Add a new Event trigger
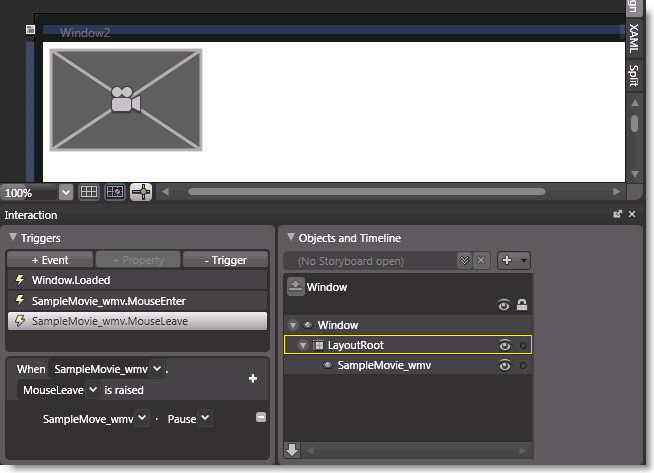The height and width of the screenshot is (473, 654). (50, 260)
